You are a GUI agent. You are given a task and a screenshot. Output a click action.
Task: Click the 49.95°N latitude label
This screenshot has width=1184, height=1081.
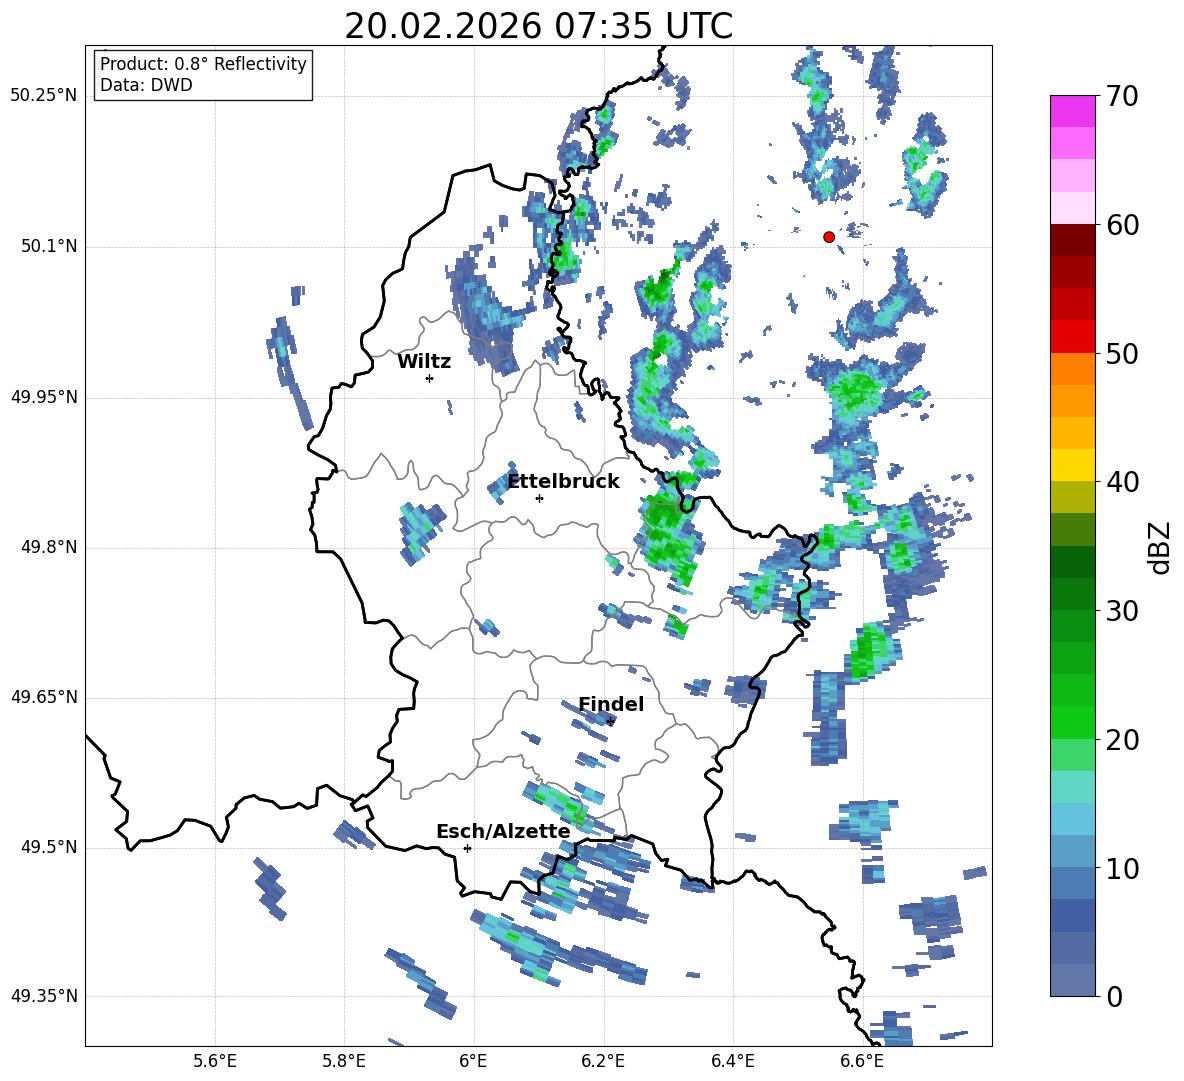pos(44,397)
